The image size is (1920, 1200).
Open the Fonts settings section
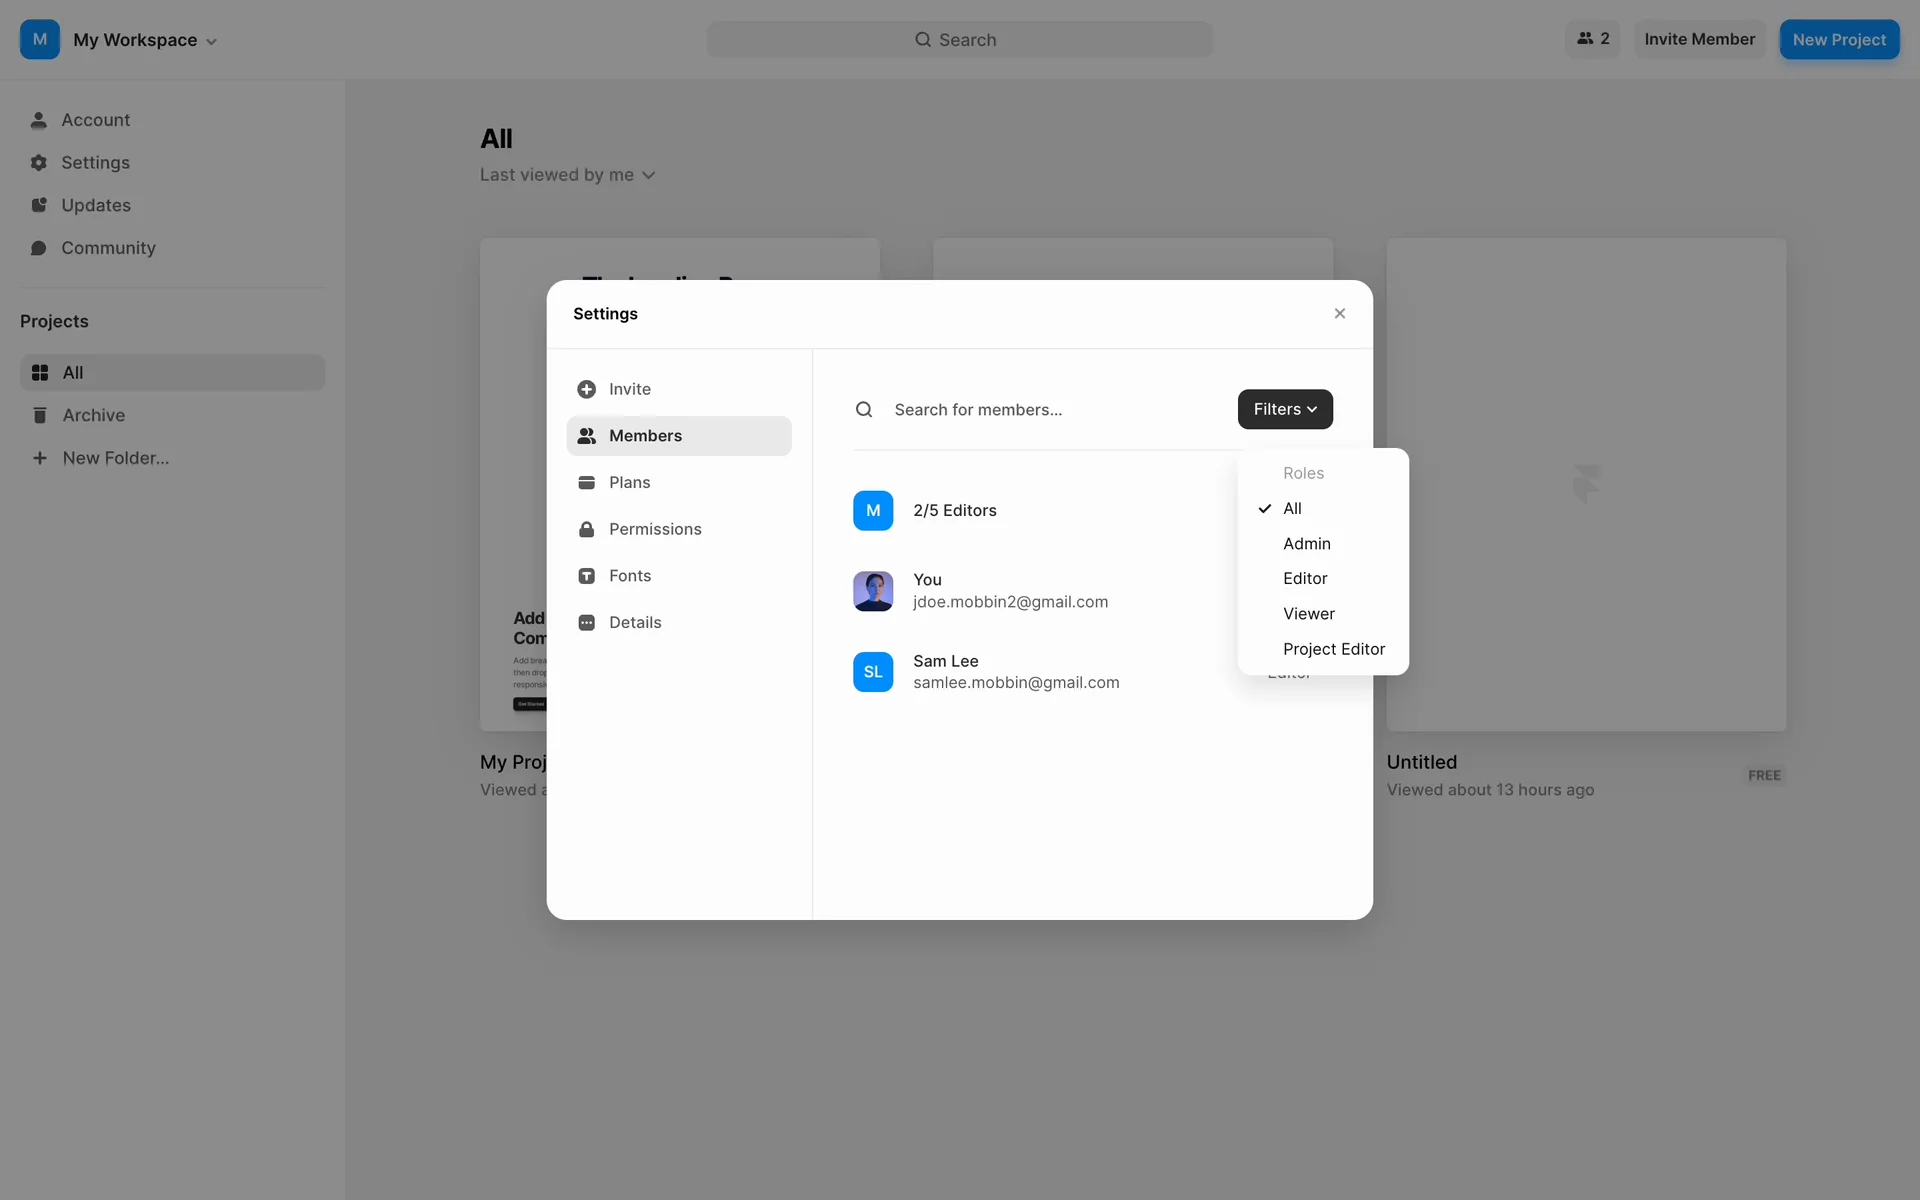pos(629,576)
